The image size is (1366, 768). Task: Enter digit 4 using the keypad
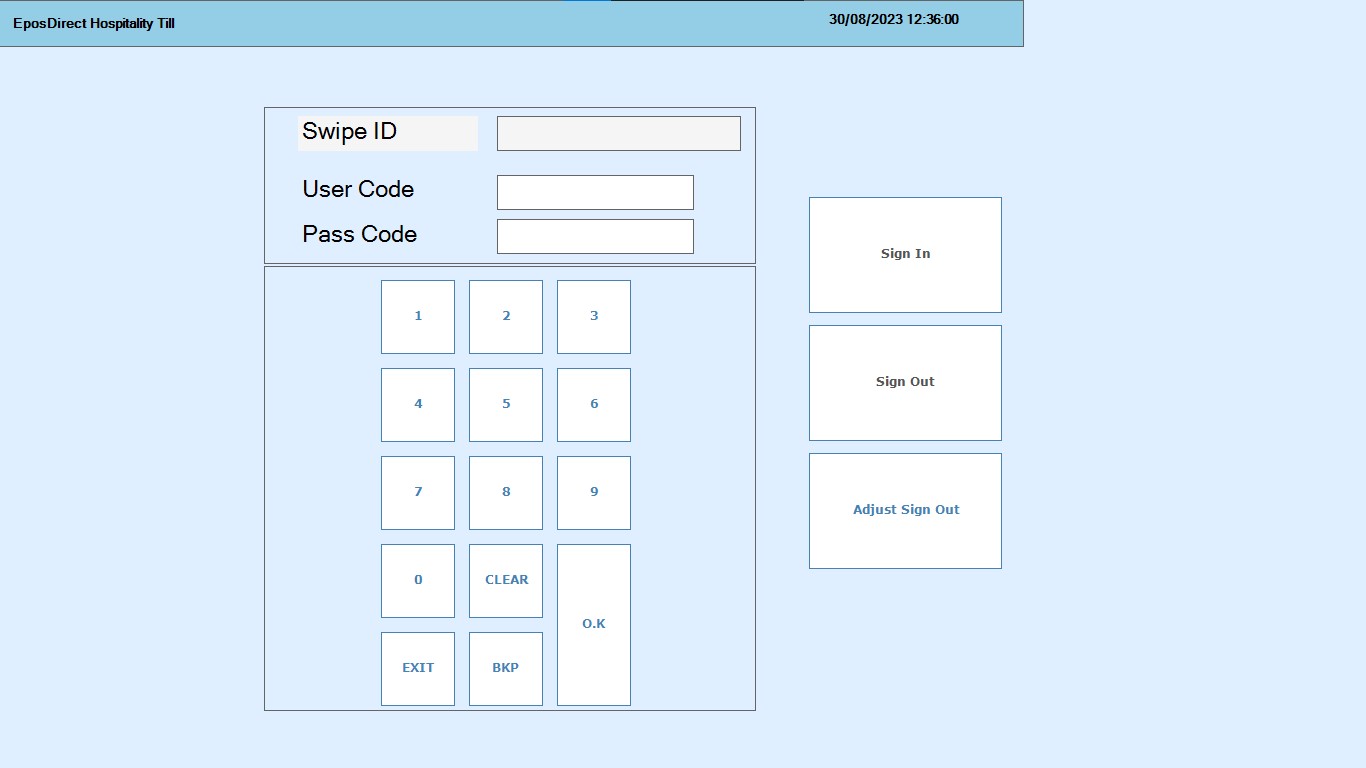pyautogui.click(x=417, y=404)
